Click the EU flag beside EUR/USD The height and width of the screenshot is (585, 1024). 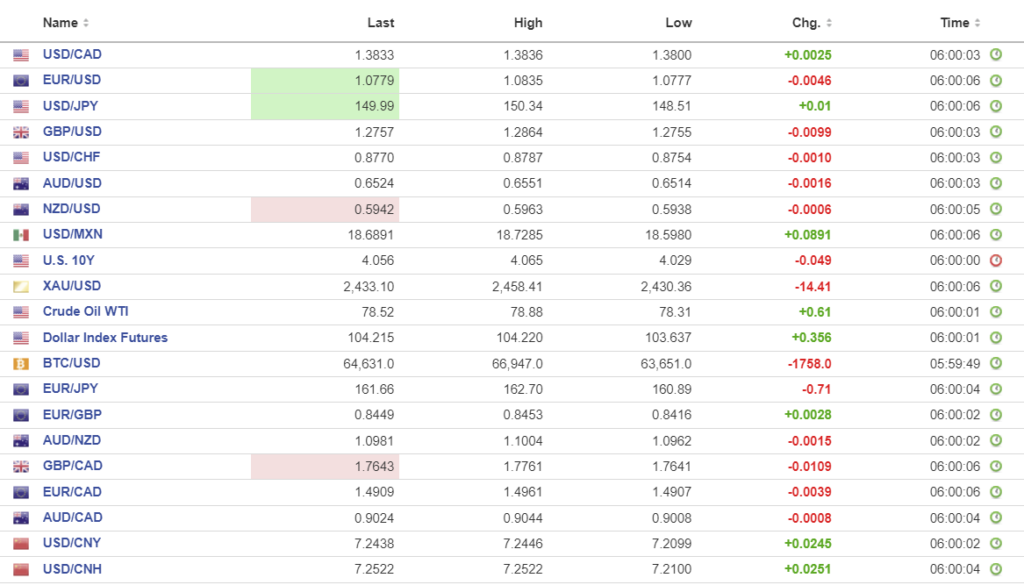click(x=21, y=81)
